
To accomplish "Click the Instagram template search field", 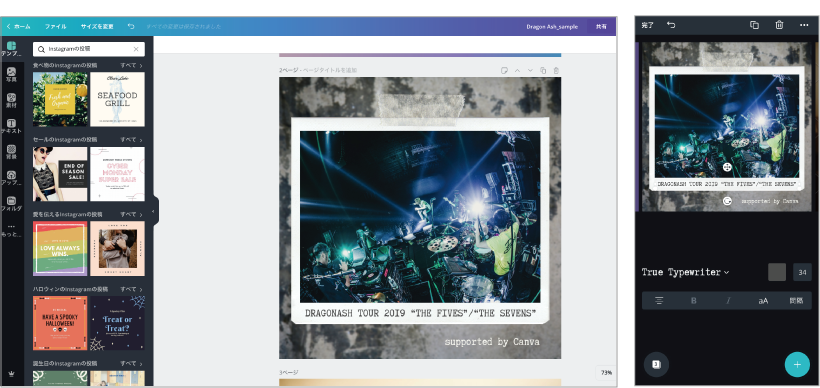I will pos(89,49).
